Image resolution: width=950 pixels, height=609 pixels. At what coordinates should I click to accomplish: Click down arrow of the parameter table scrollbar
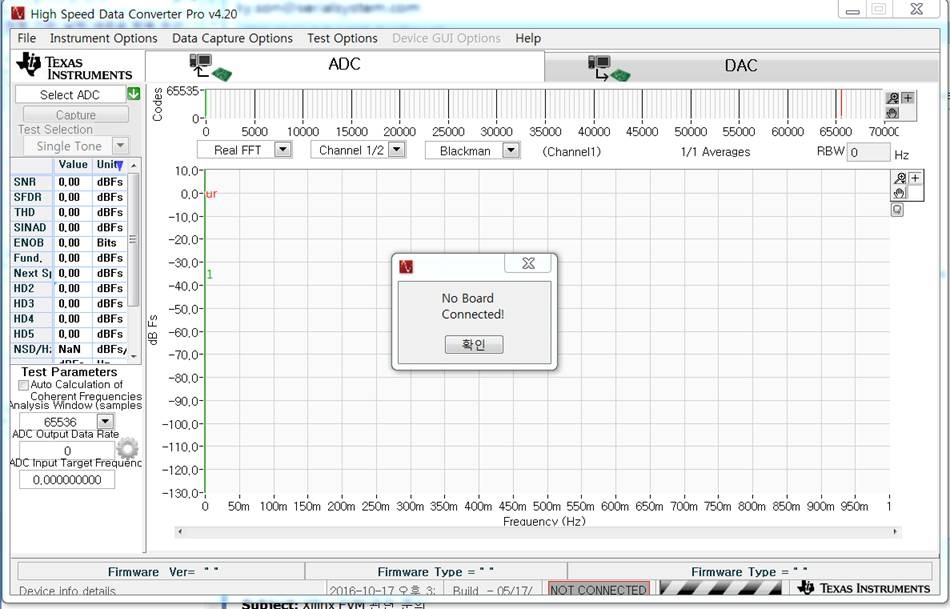(x=134, y=357)
